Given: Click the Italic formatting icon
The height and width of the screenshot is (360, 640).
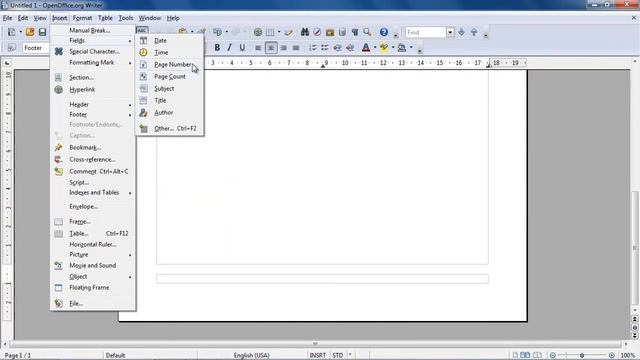Looking at the screenshot, I should [x=229, y=48].
